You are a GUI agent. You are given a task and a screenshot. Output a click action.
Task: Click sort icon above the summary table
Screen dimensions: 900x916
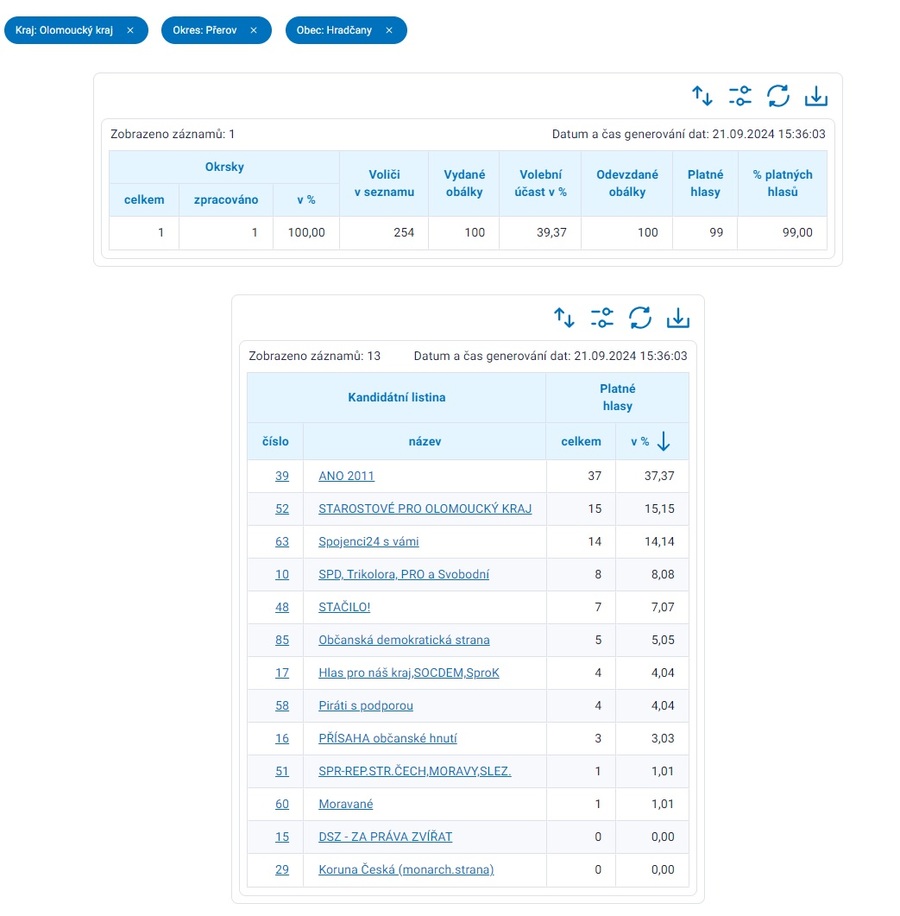[x=702, y=96]
